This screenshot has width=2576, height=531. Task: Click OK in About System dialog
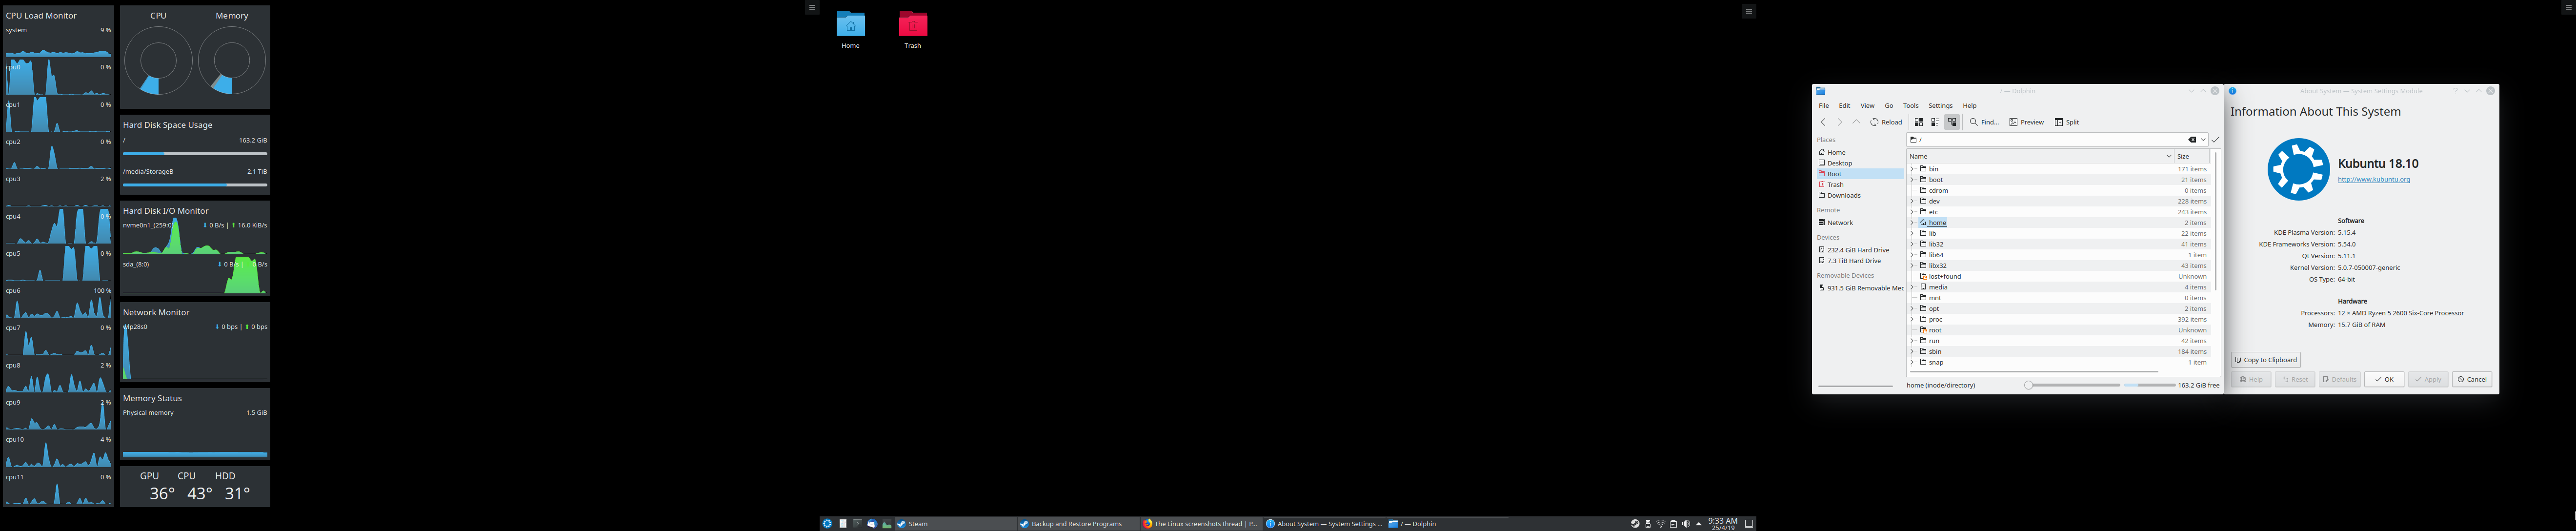(x=2384, y=380)
